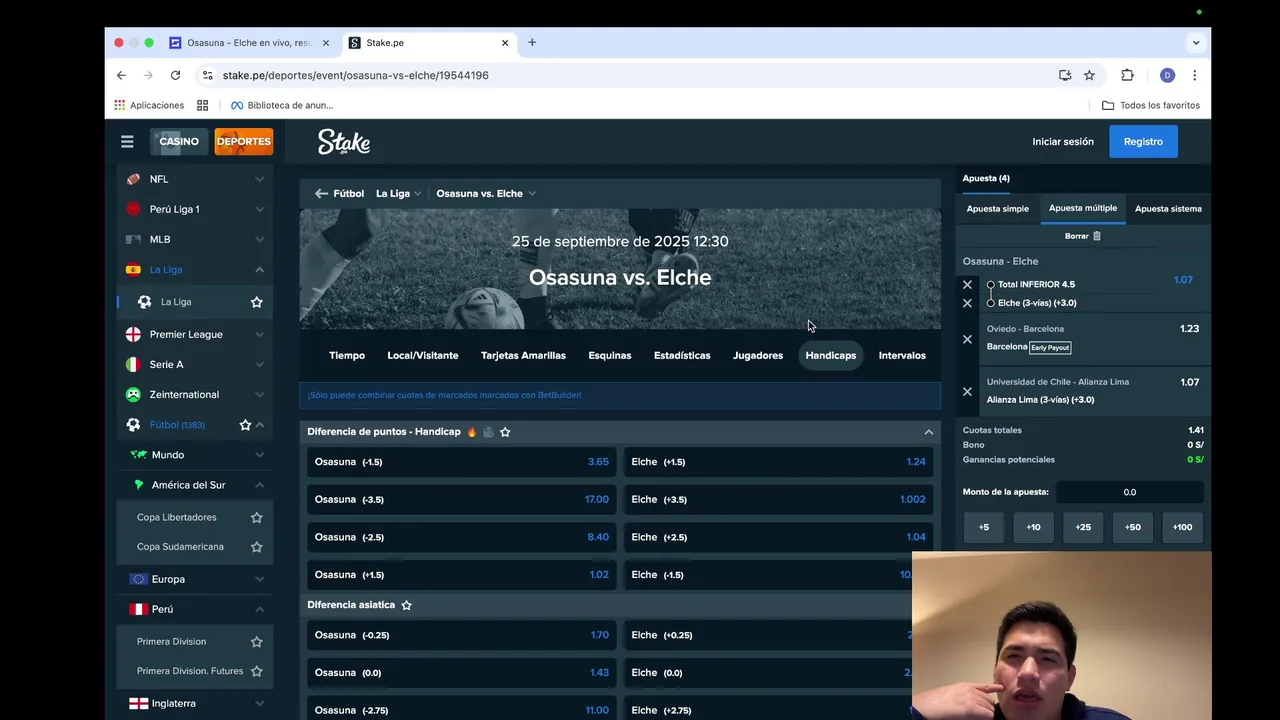1280x720 pixels.
Task: Bookmark this page with the star icon
Action: coord(1089,75)
